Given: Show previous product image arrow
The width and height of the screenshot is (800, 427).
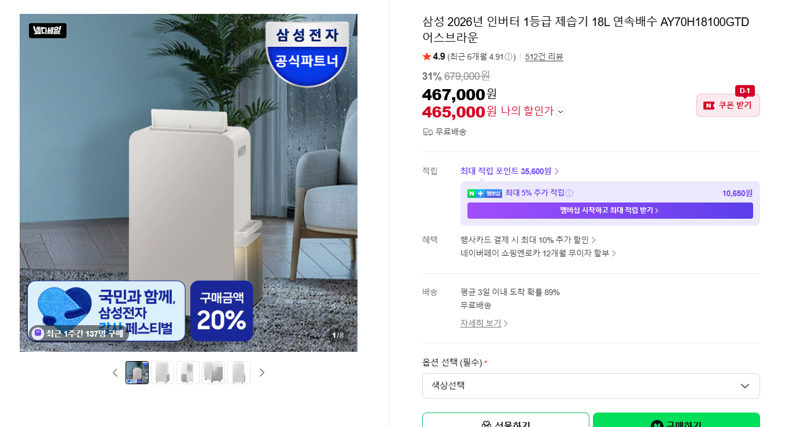Looking at the screenshot, I should click(115, 373).
